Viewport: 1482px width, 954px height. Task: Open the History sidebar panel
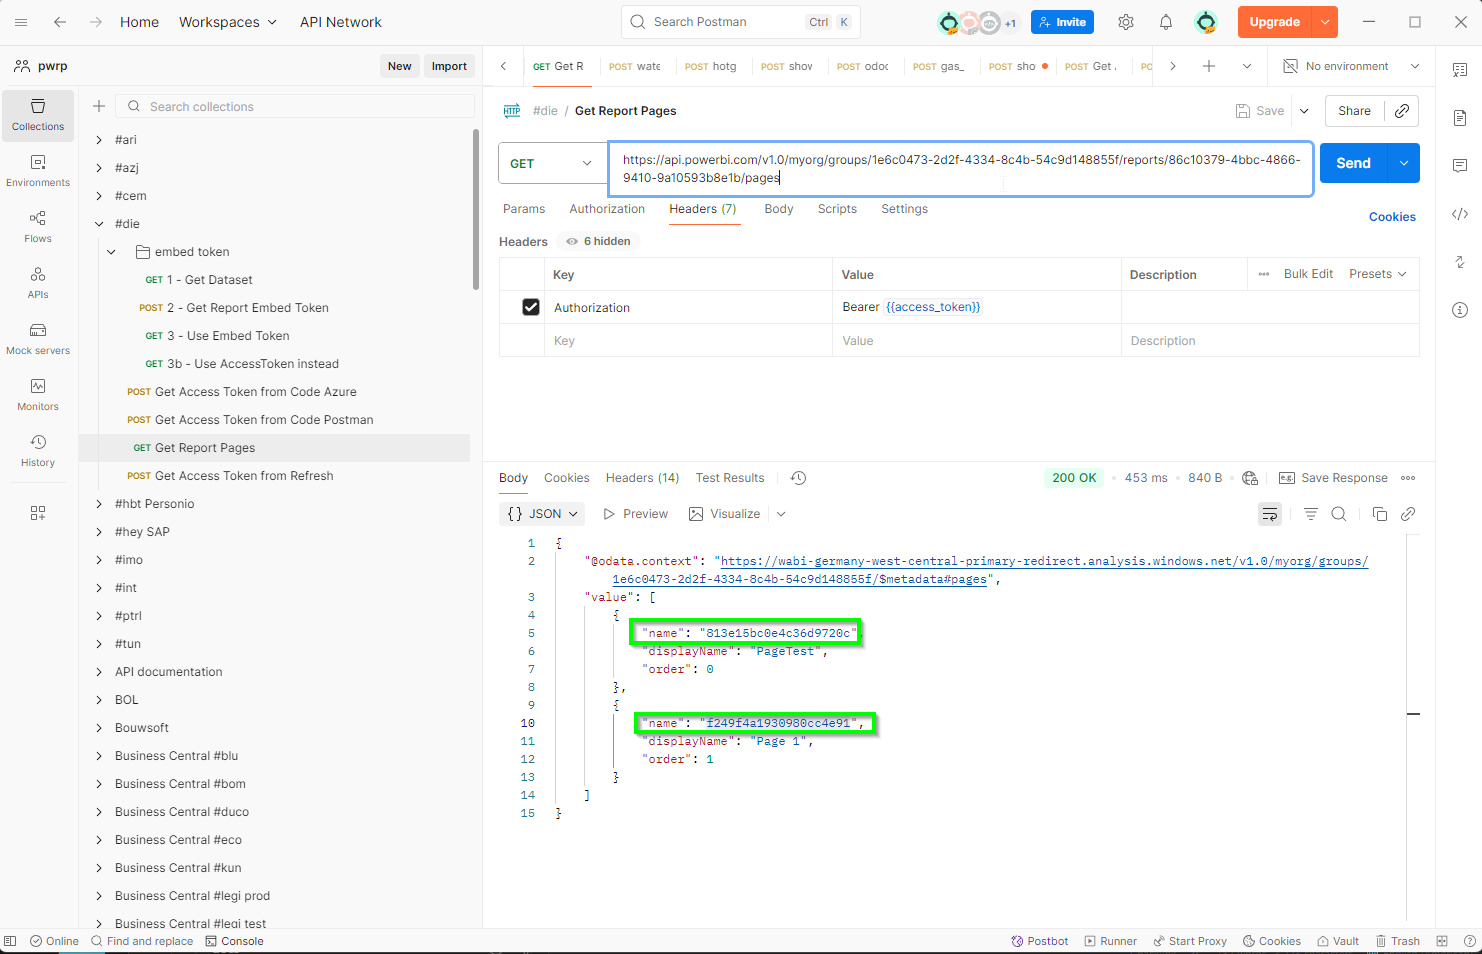pos(38,451)
